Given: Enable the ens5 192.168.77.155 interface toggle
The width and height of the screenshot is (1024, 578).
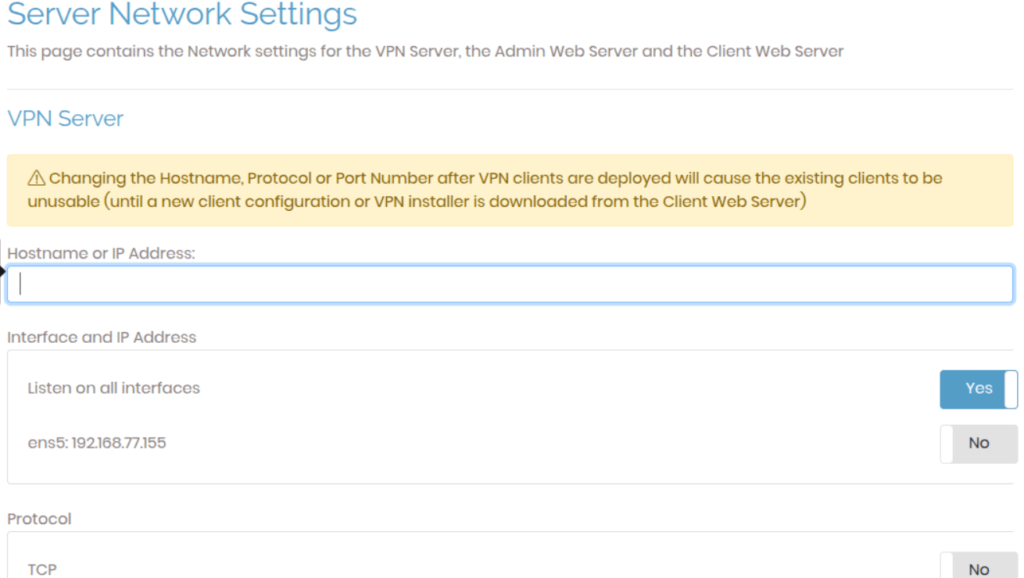Looking at the screenshot, I should 978,443.
